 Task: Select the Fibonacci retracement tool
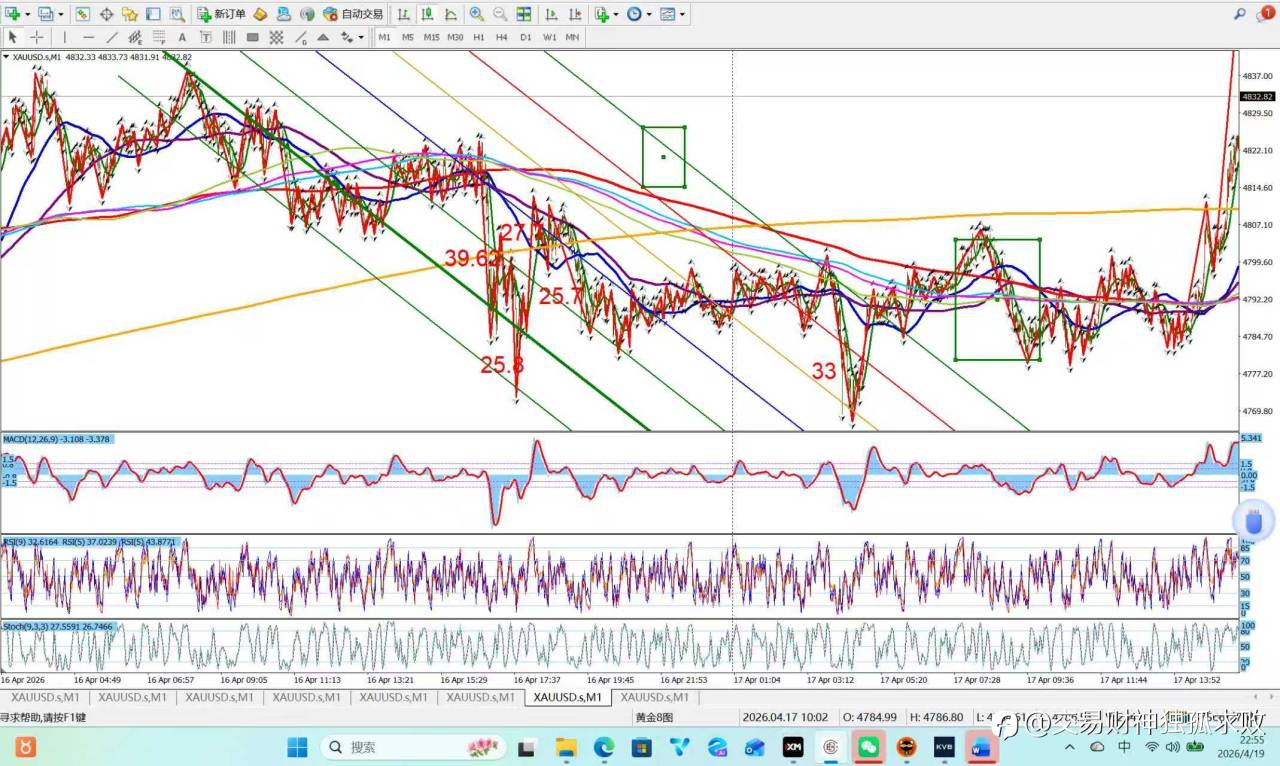[158, 37]
